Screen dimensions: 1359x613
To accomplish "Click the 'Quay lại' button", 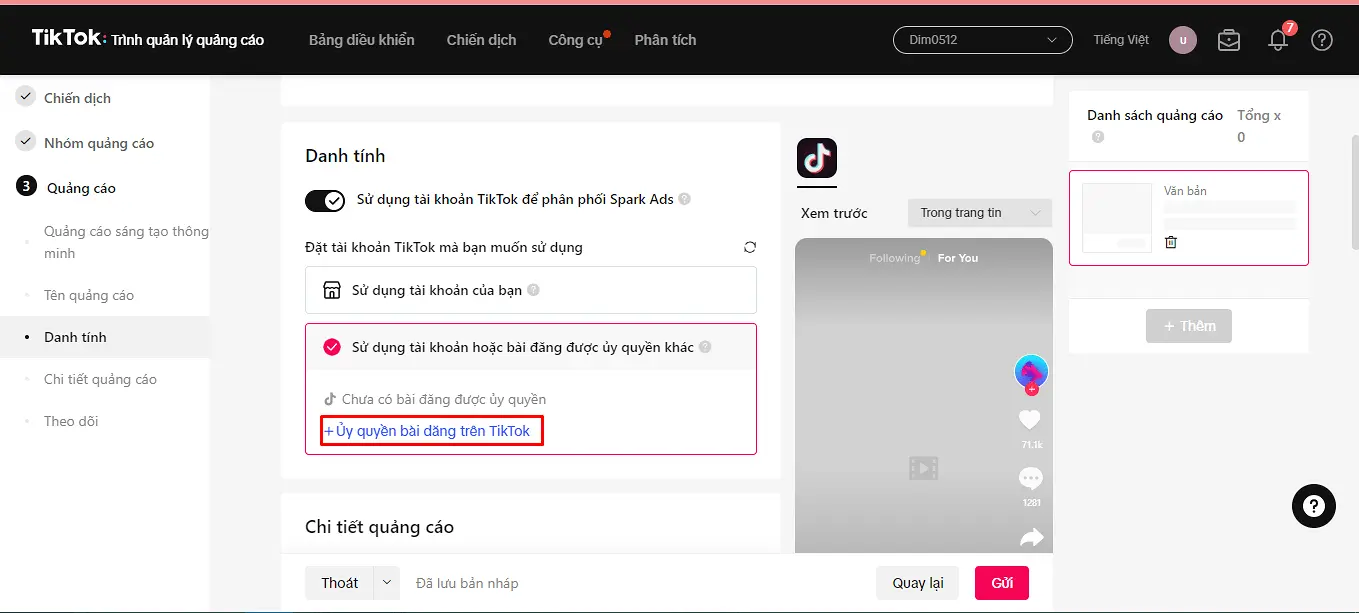I will pyautogui.click(x=918, y=583).
